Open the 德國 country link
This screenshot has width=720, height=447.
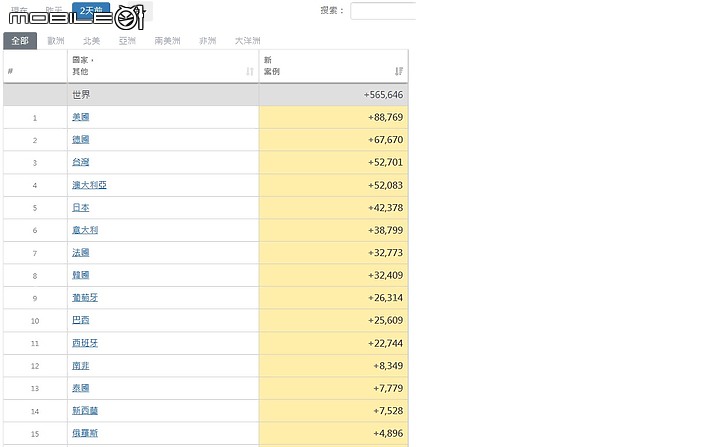click(x=81, y=140)
